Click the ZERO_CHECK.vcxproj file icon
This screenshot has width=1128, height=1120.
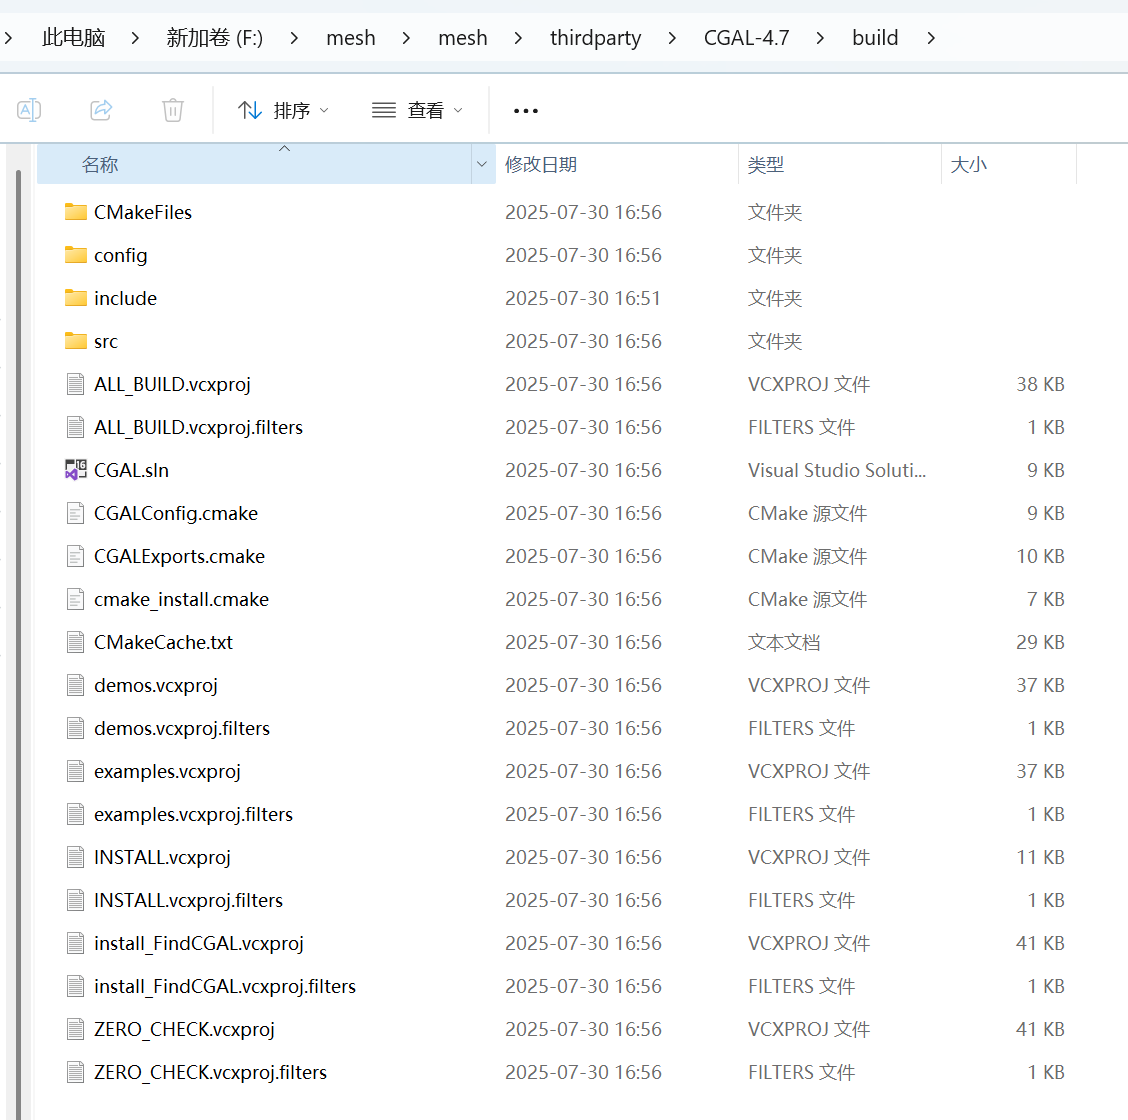(x=76, y=1029)
